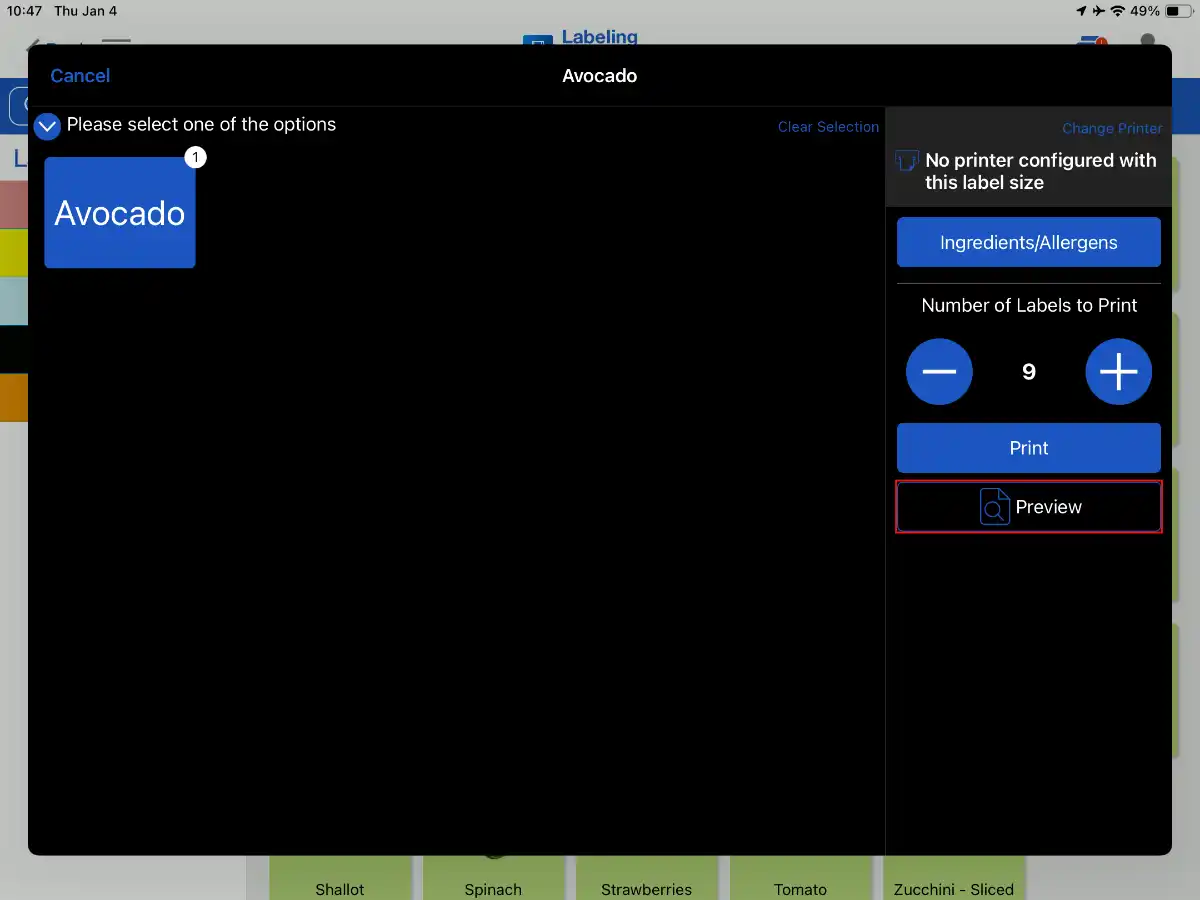This screenshot has height=900, width=1200.
Task: Tap the minus button to decrease labels
Action: point(939,372)
